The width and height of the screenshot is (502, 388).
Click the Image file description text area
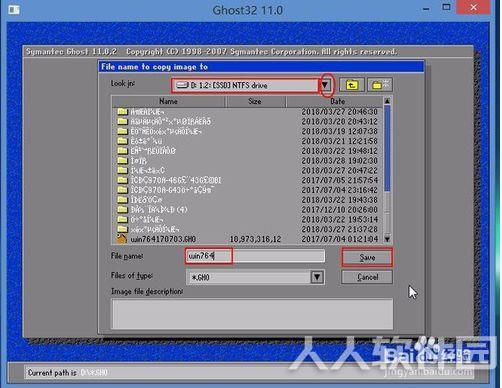(252, 314)
